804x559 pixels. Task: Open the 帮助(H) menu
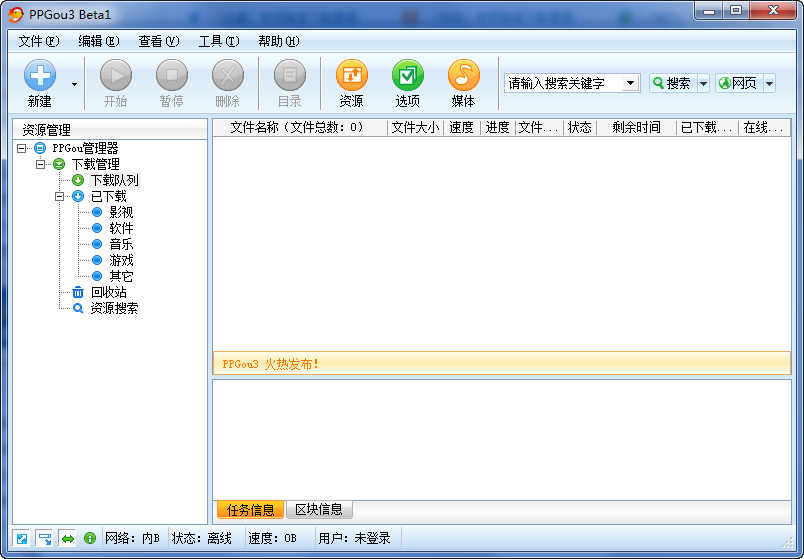278,41
